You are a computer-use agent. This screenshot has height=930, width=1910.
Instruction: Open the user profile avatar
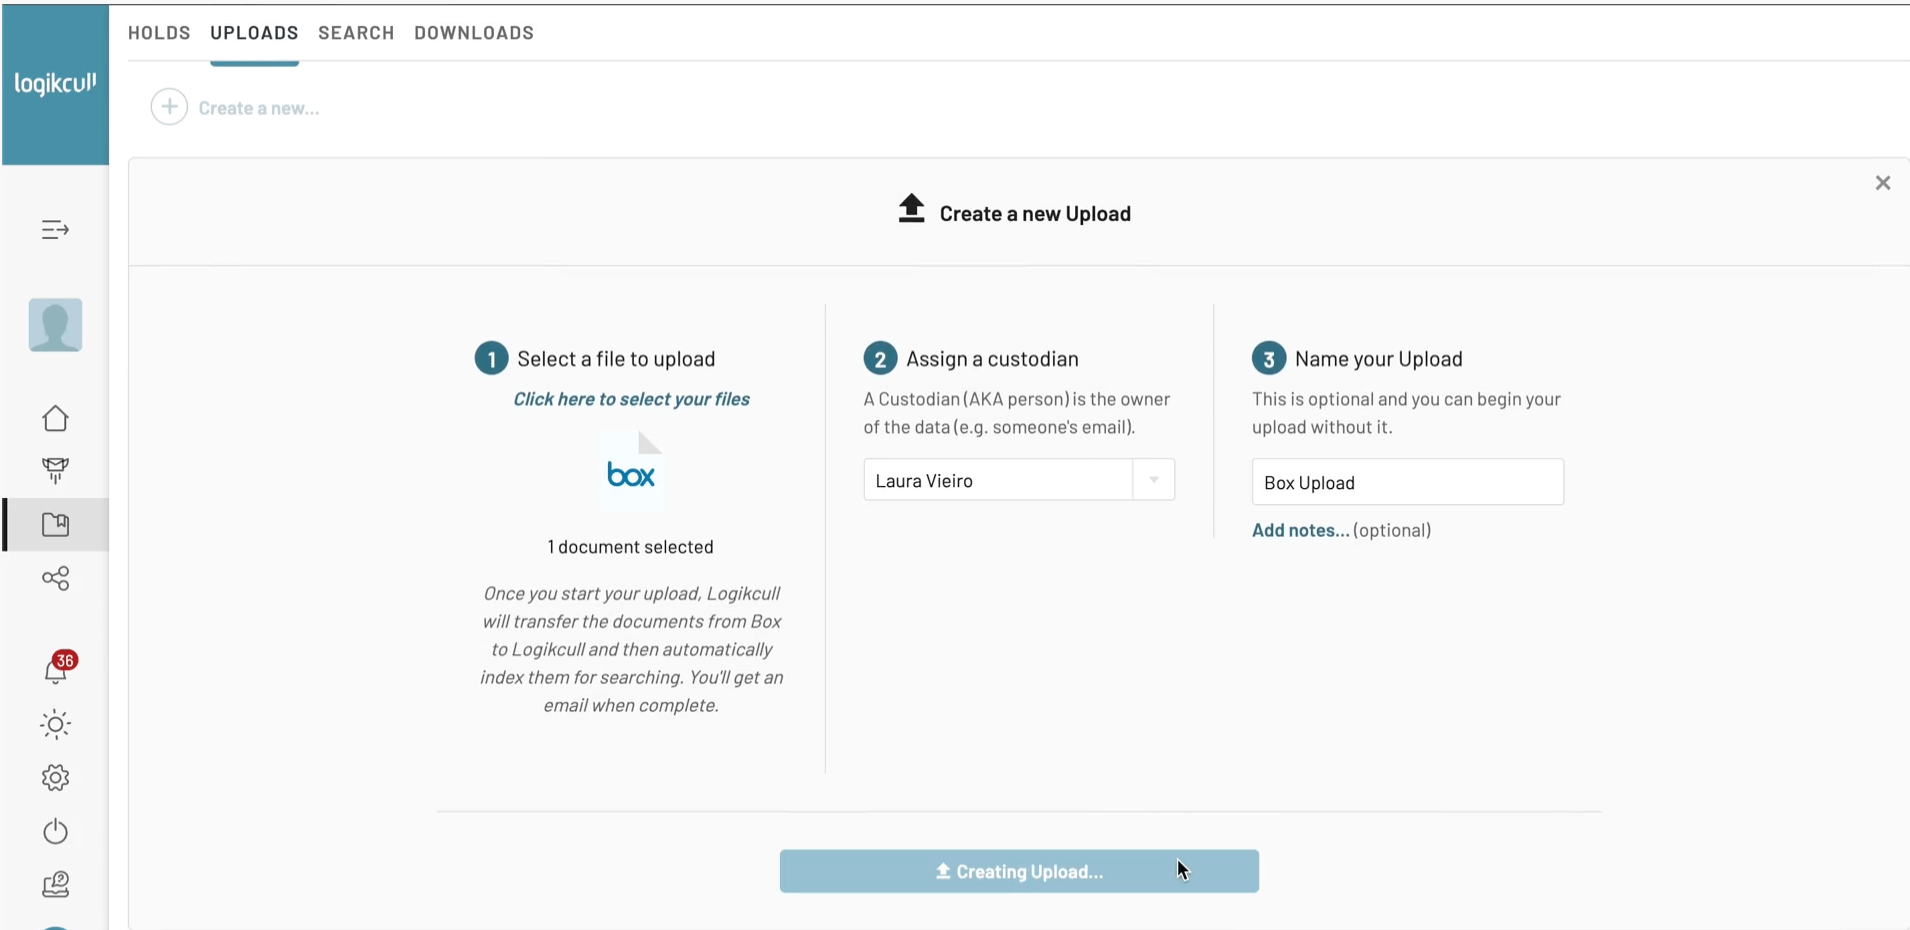click(x=55, y=324)
